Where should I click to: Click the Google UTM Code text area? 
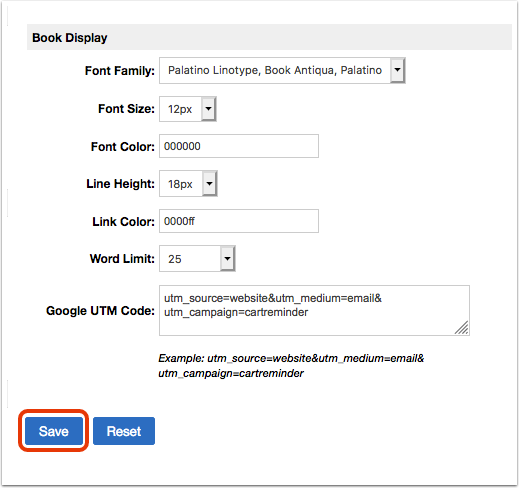coord(314,310)
